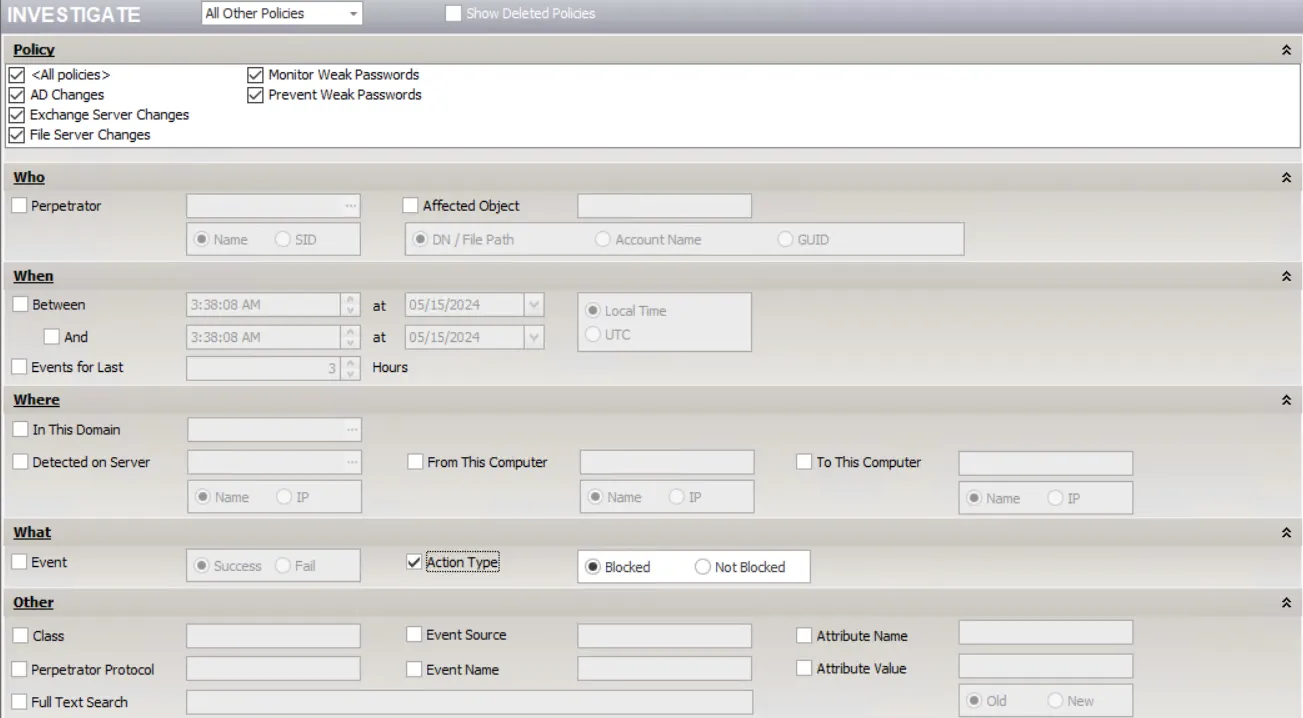Click From This Computer text field
The height and width of the screenshot is (718, 1303).
click(x=667, y=462)
